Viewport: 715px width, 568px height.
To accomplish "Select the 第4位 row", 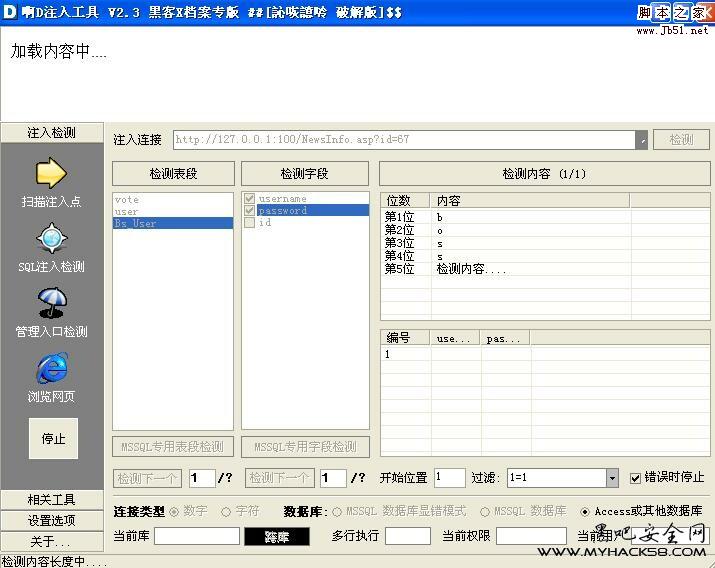I will click(x=545, y=256).
